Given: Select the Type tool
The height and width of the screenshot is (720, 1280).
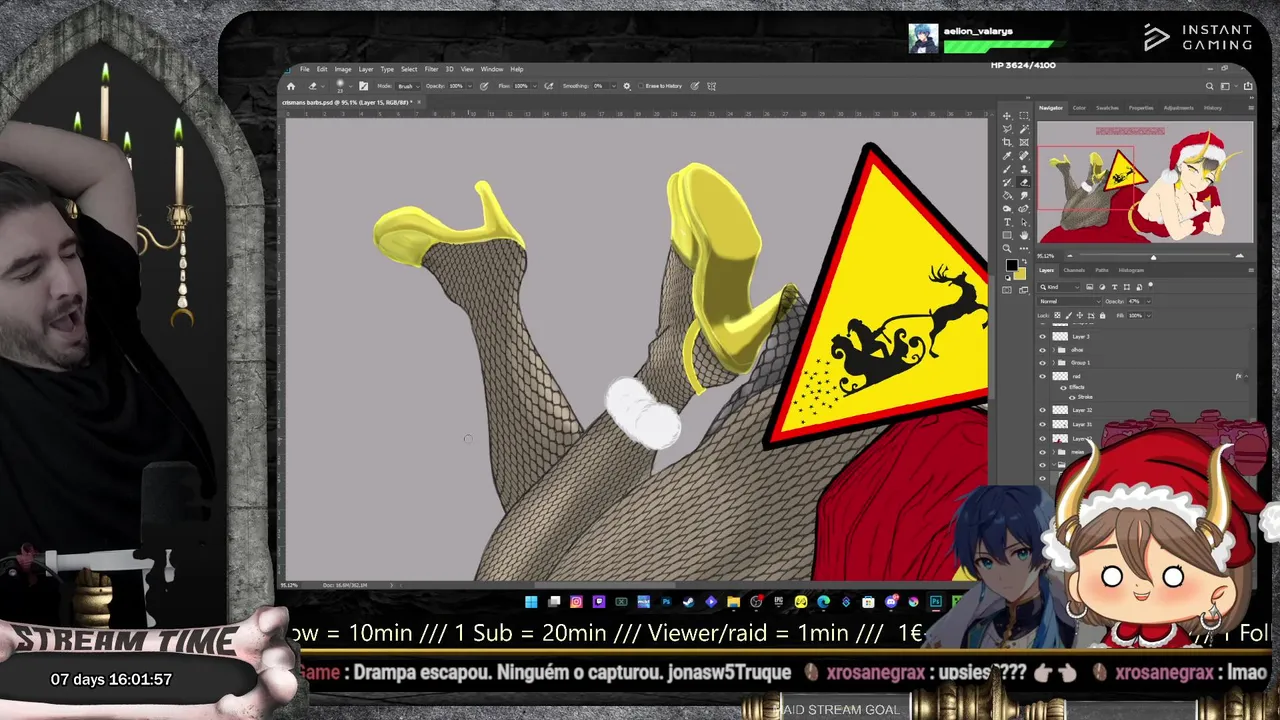Looking at the screenshot, I should tap(1007, 222).
